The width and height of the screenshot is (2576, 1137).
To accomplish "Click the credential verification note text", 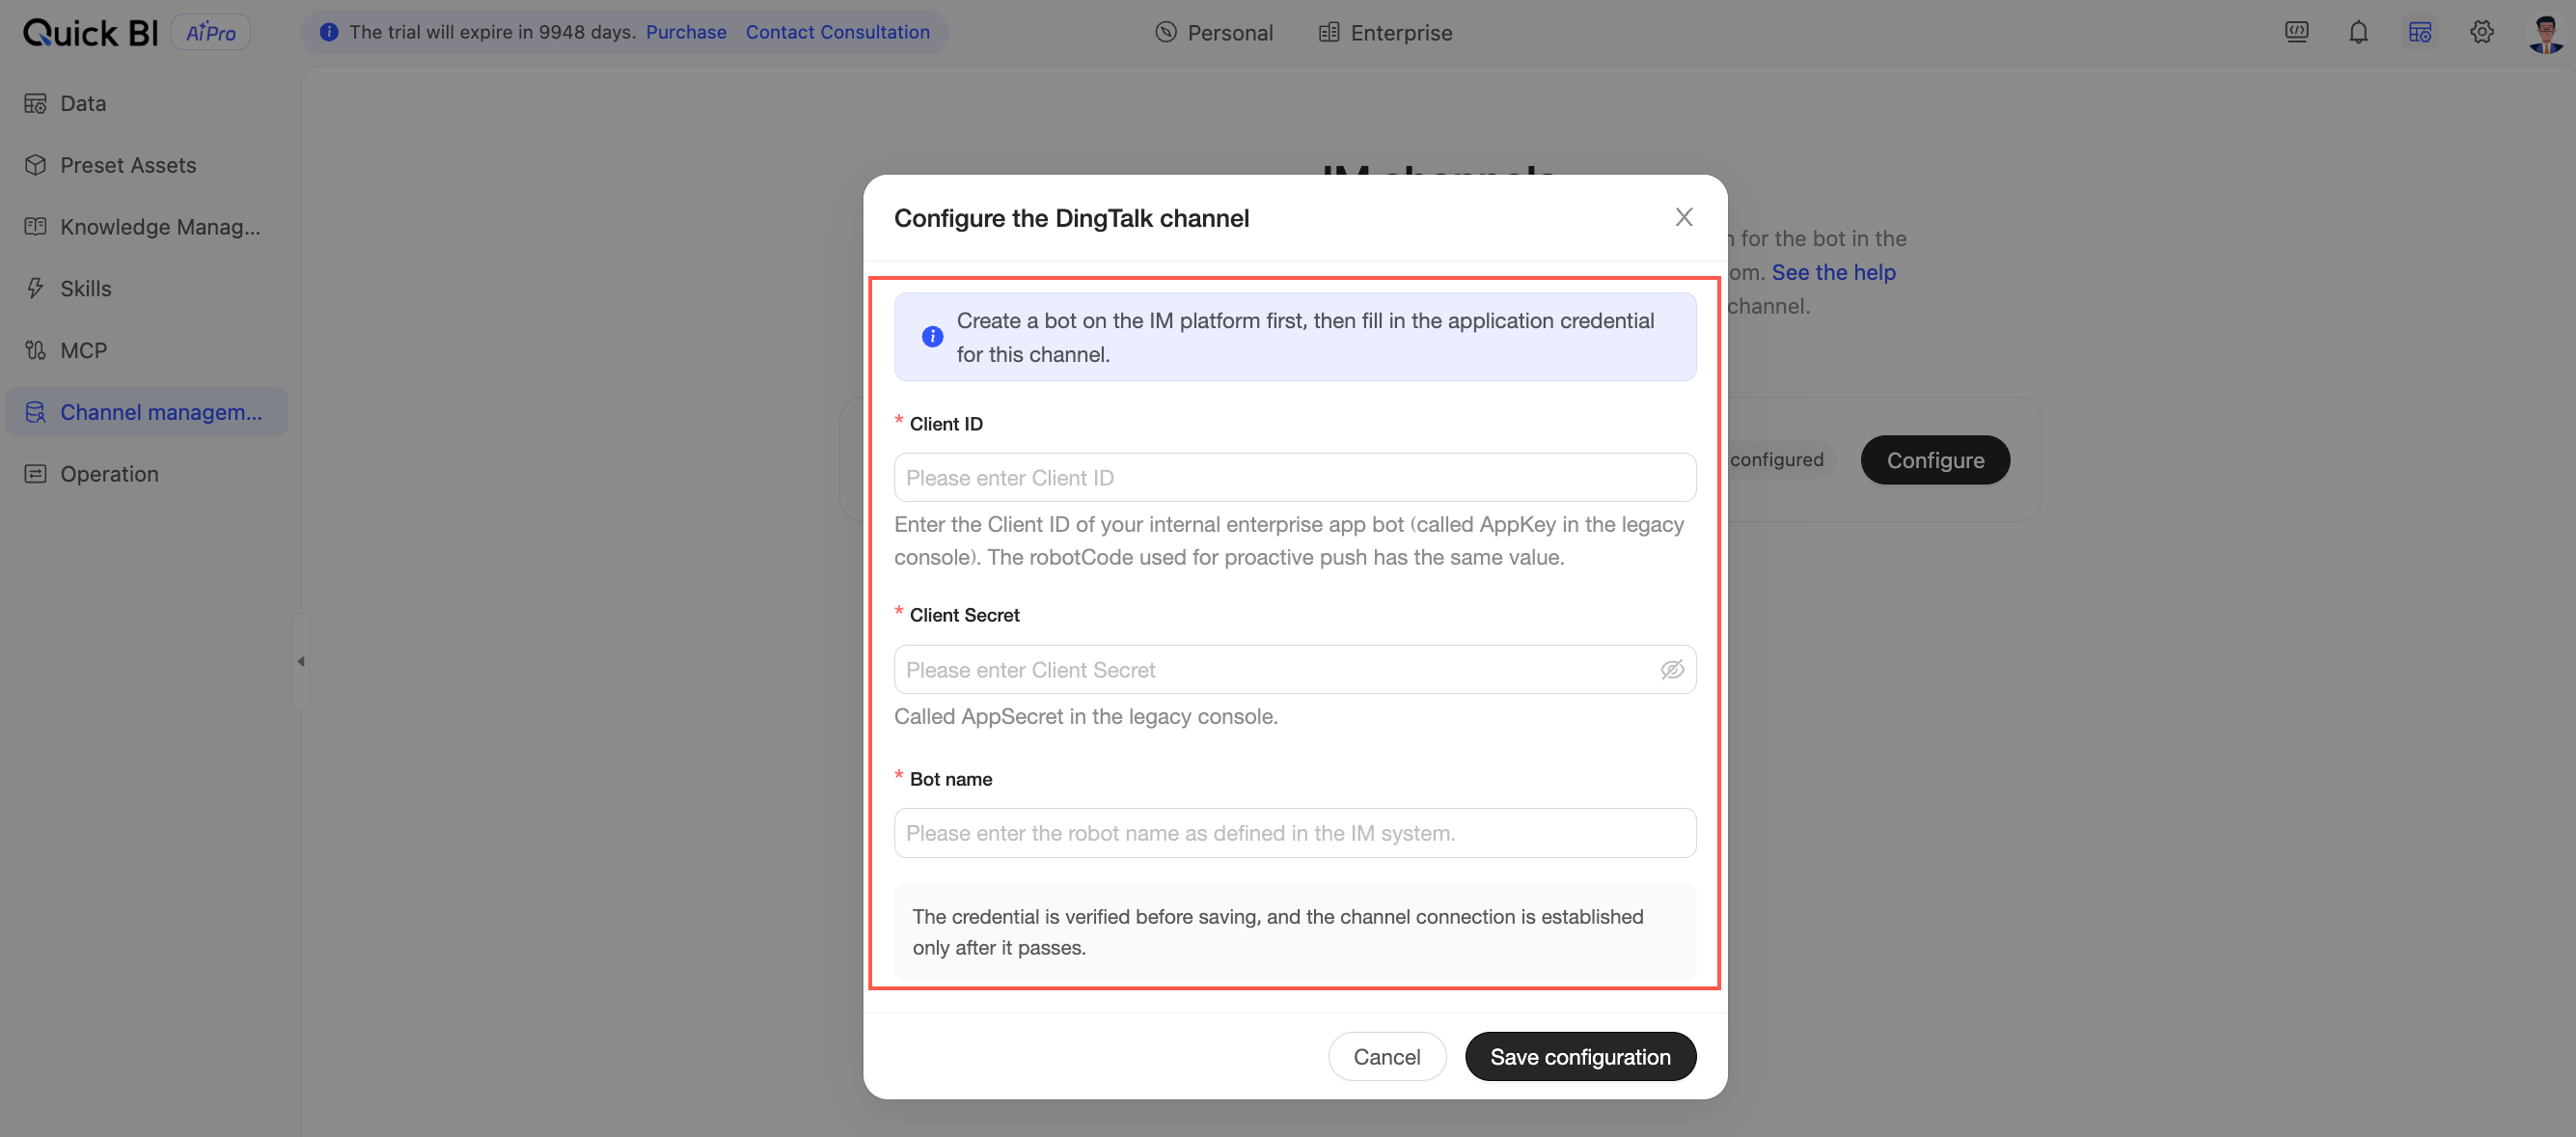I will [1278, 932].
